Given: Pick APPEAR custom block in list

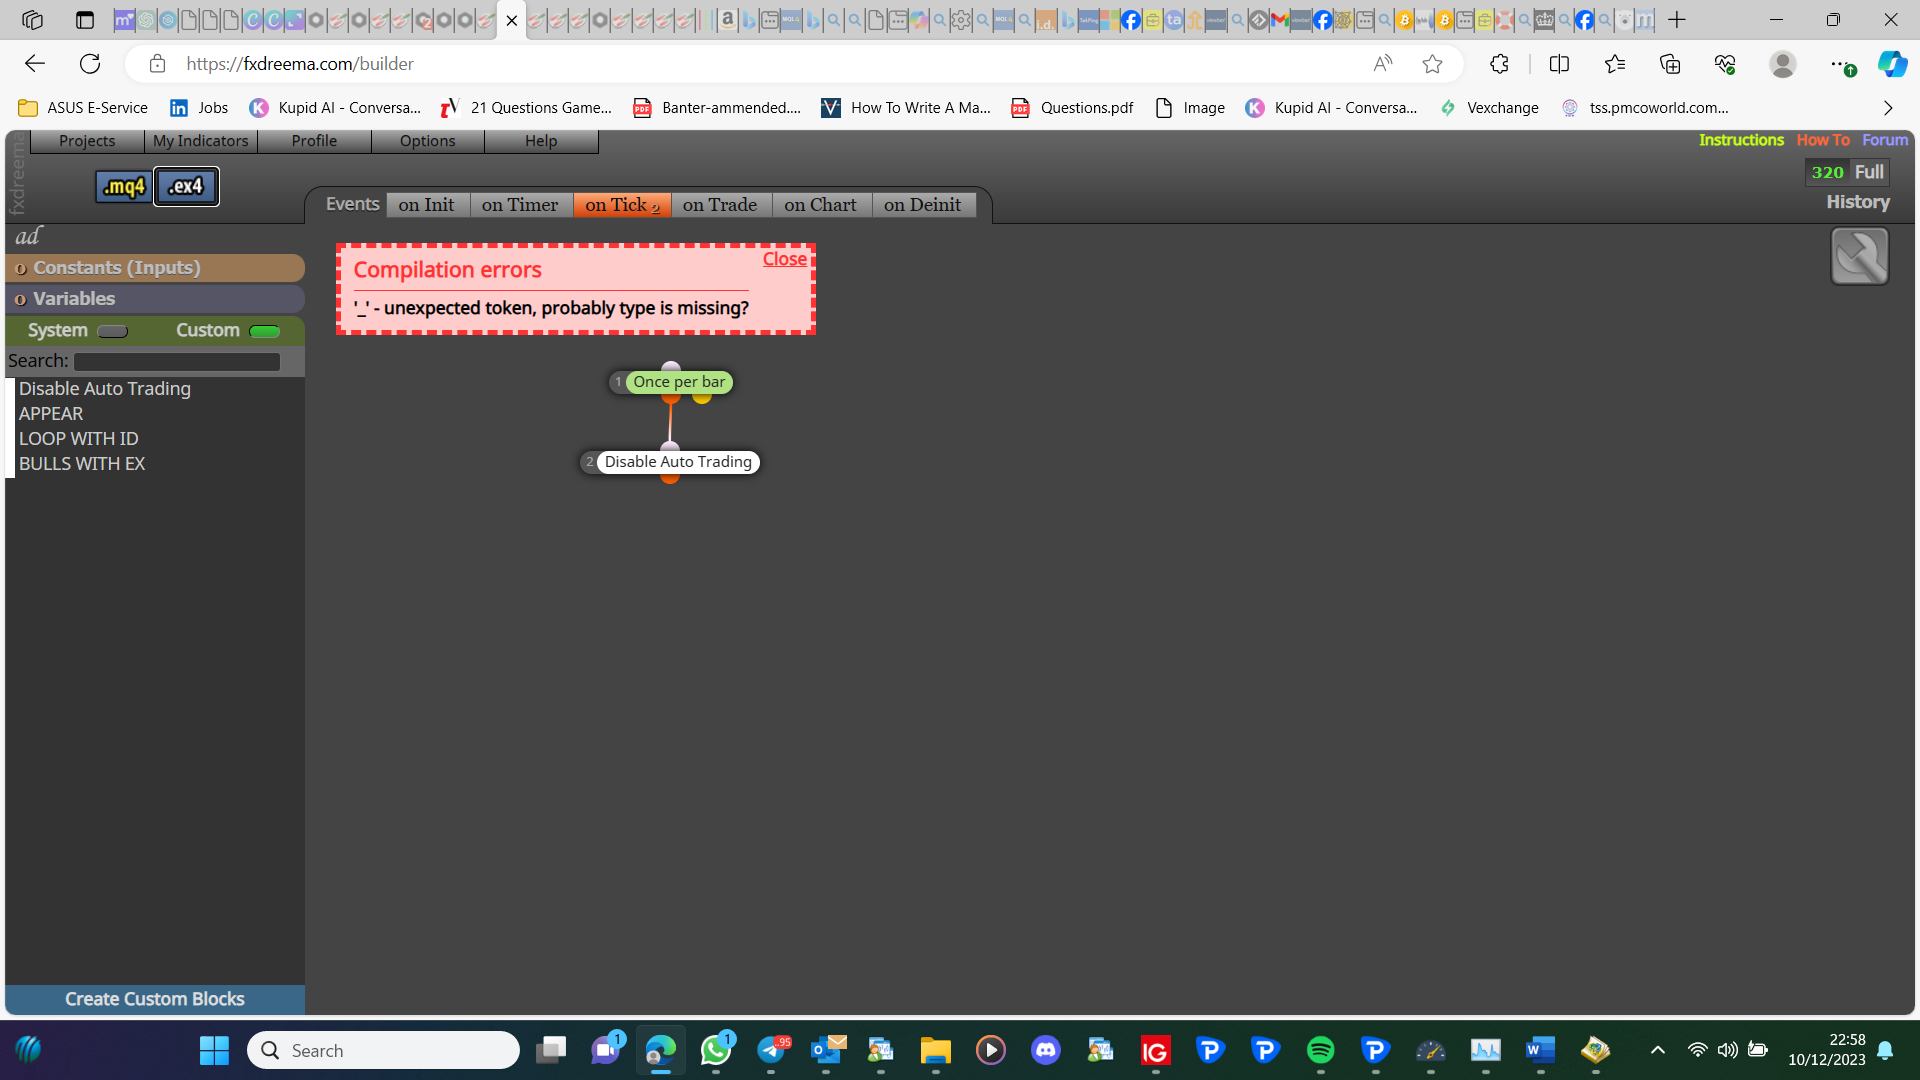Looking at the screenshot, I should point(51,414).
